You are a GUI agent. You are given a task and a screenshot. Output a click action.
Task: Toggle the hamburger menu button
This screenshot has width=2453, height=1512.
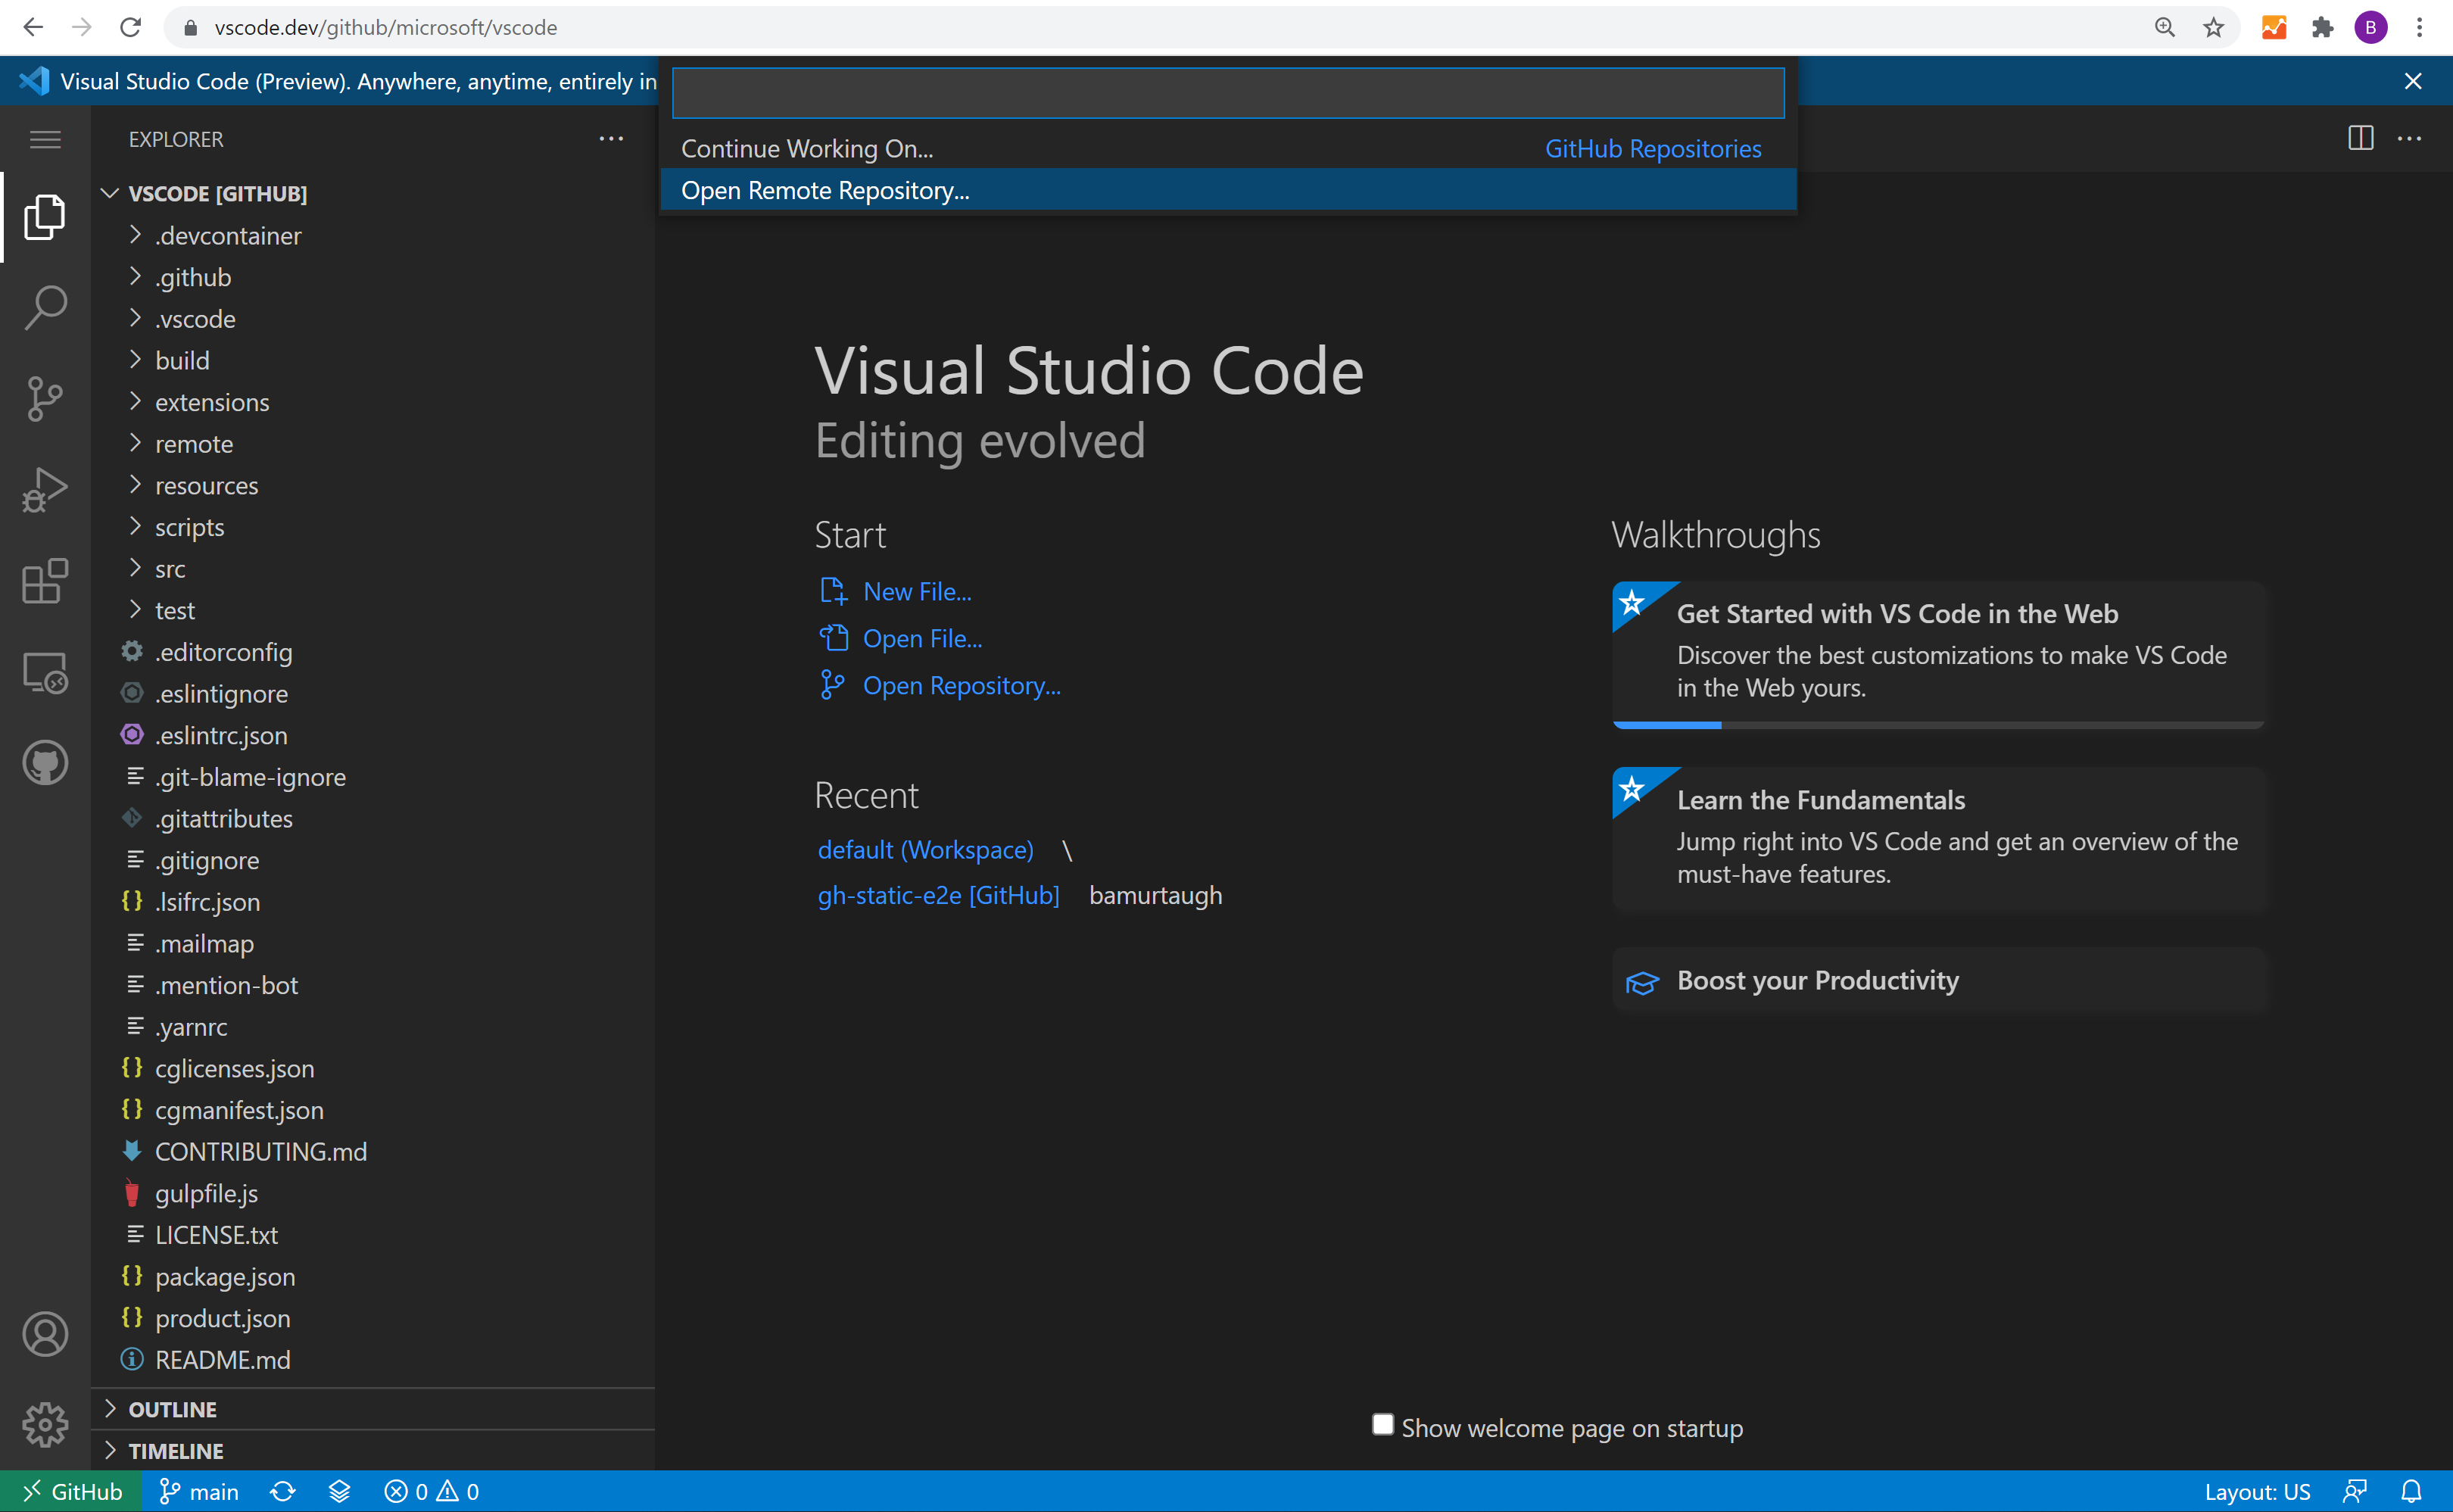[x=45, y=140]
